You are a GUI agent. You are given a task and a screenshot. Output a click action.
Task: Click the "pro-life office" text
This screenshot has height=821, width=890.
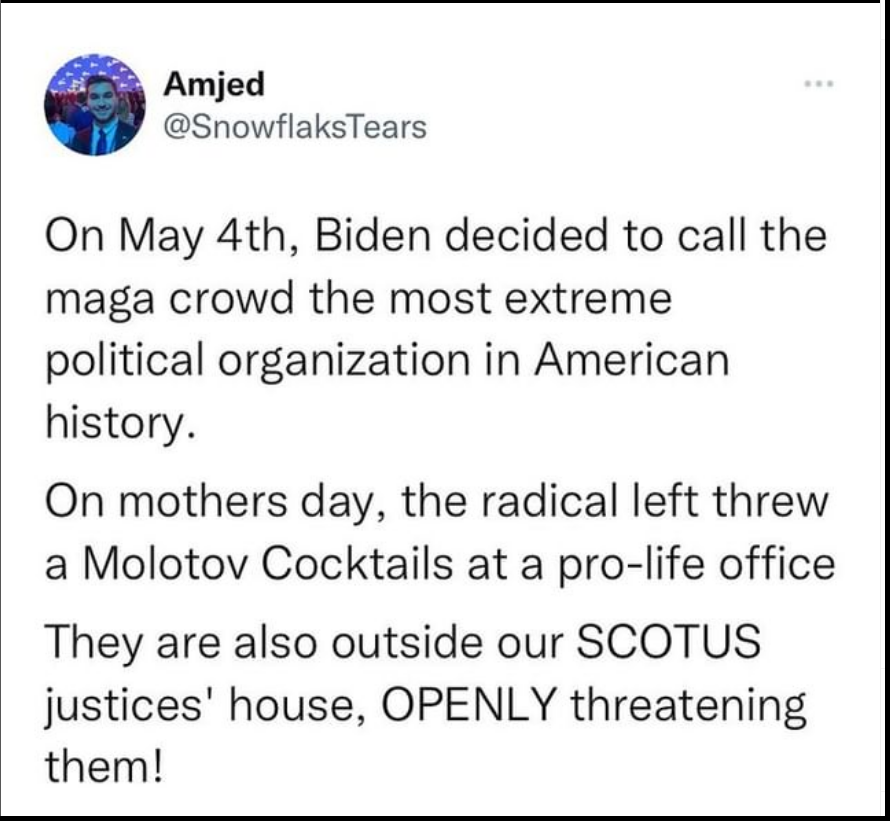696,566
